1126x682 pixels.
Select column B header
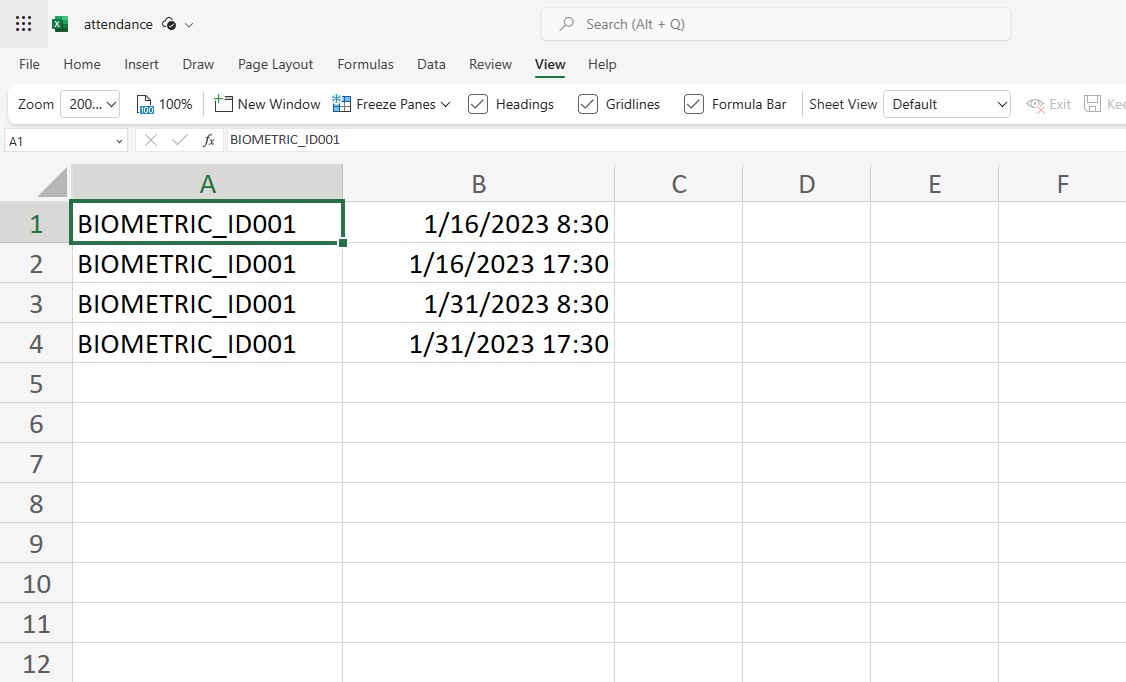pos(479,184)
